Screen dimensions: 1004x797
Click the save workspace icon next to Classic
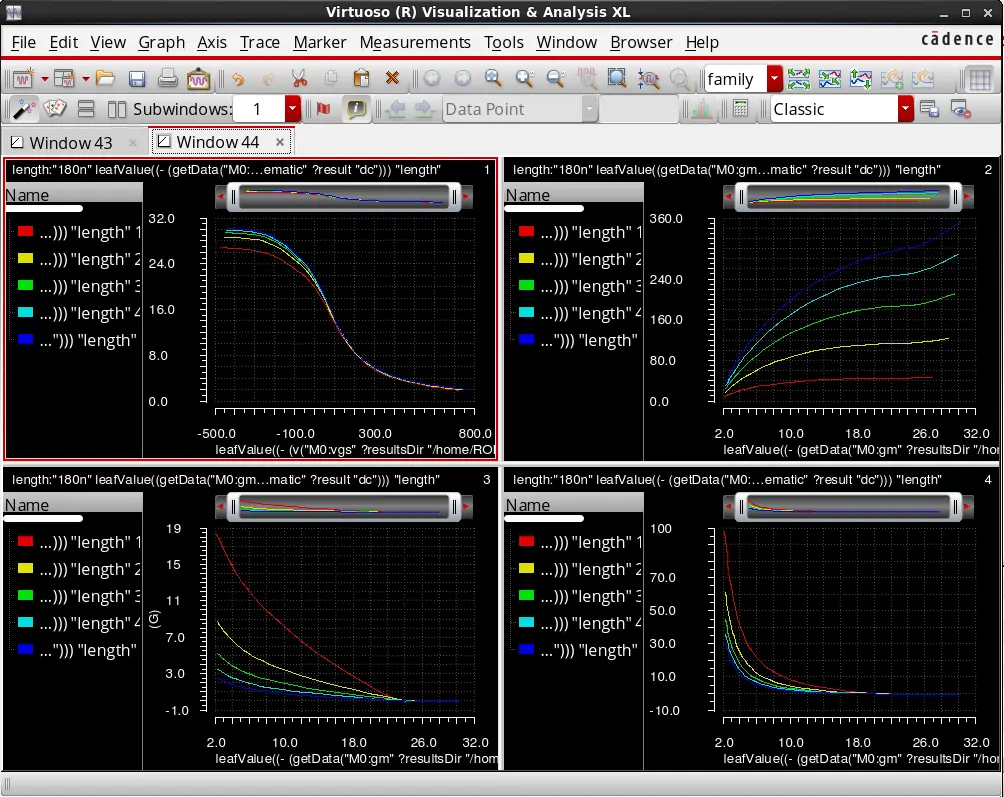point(929,109)
